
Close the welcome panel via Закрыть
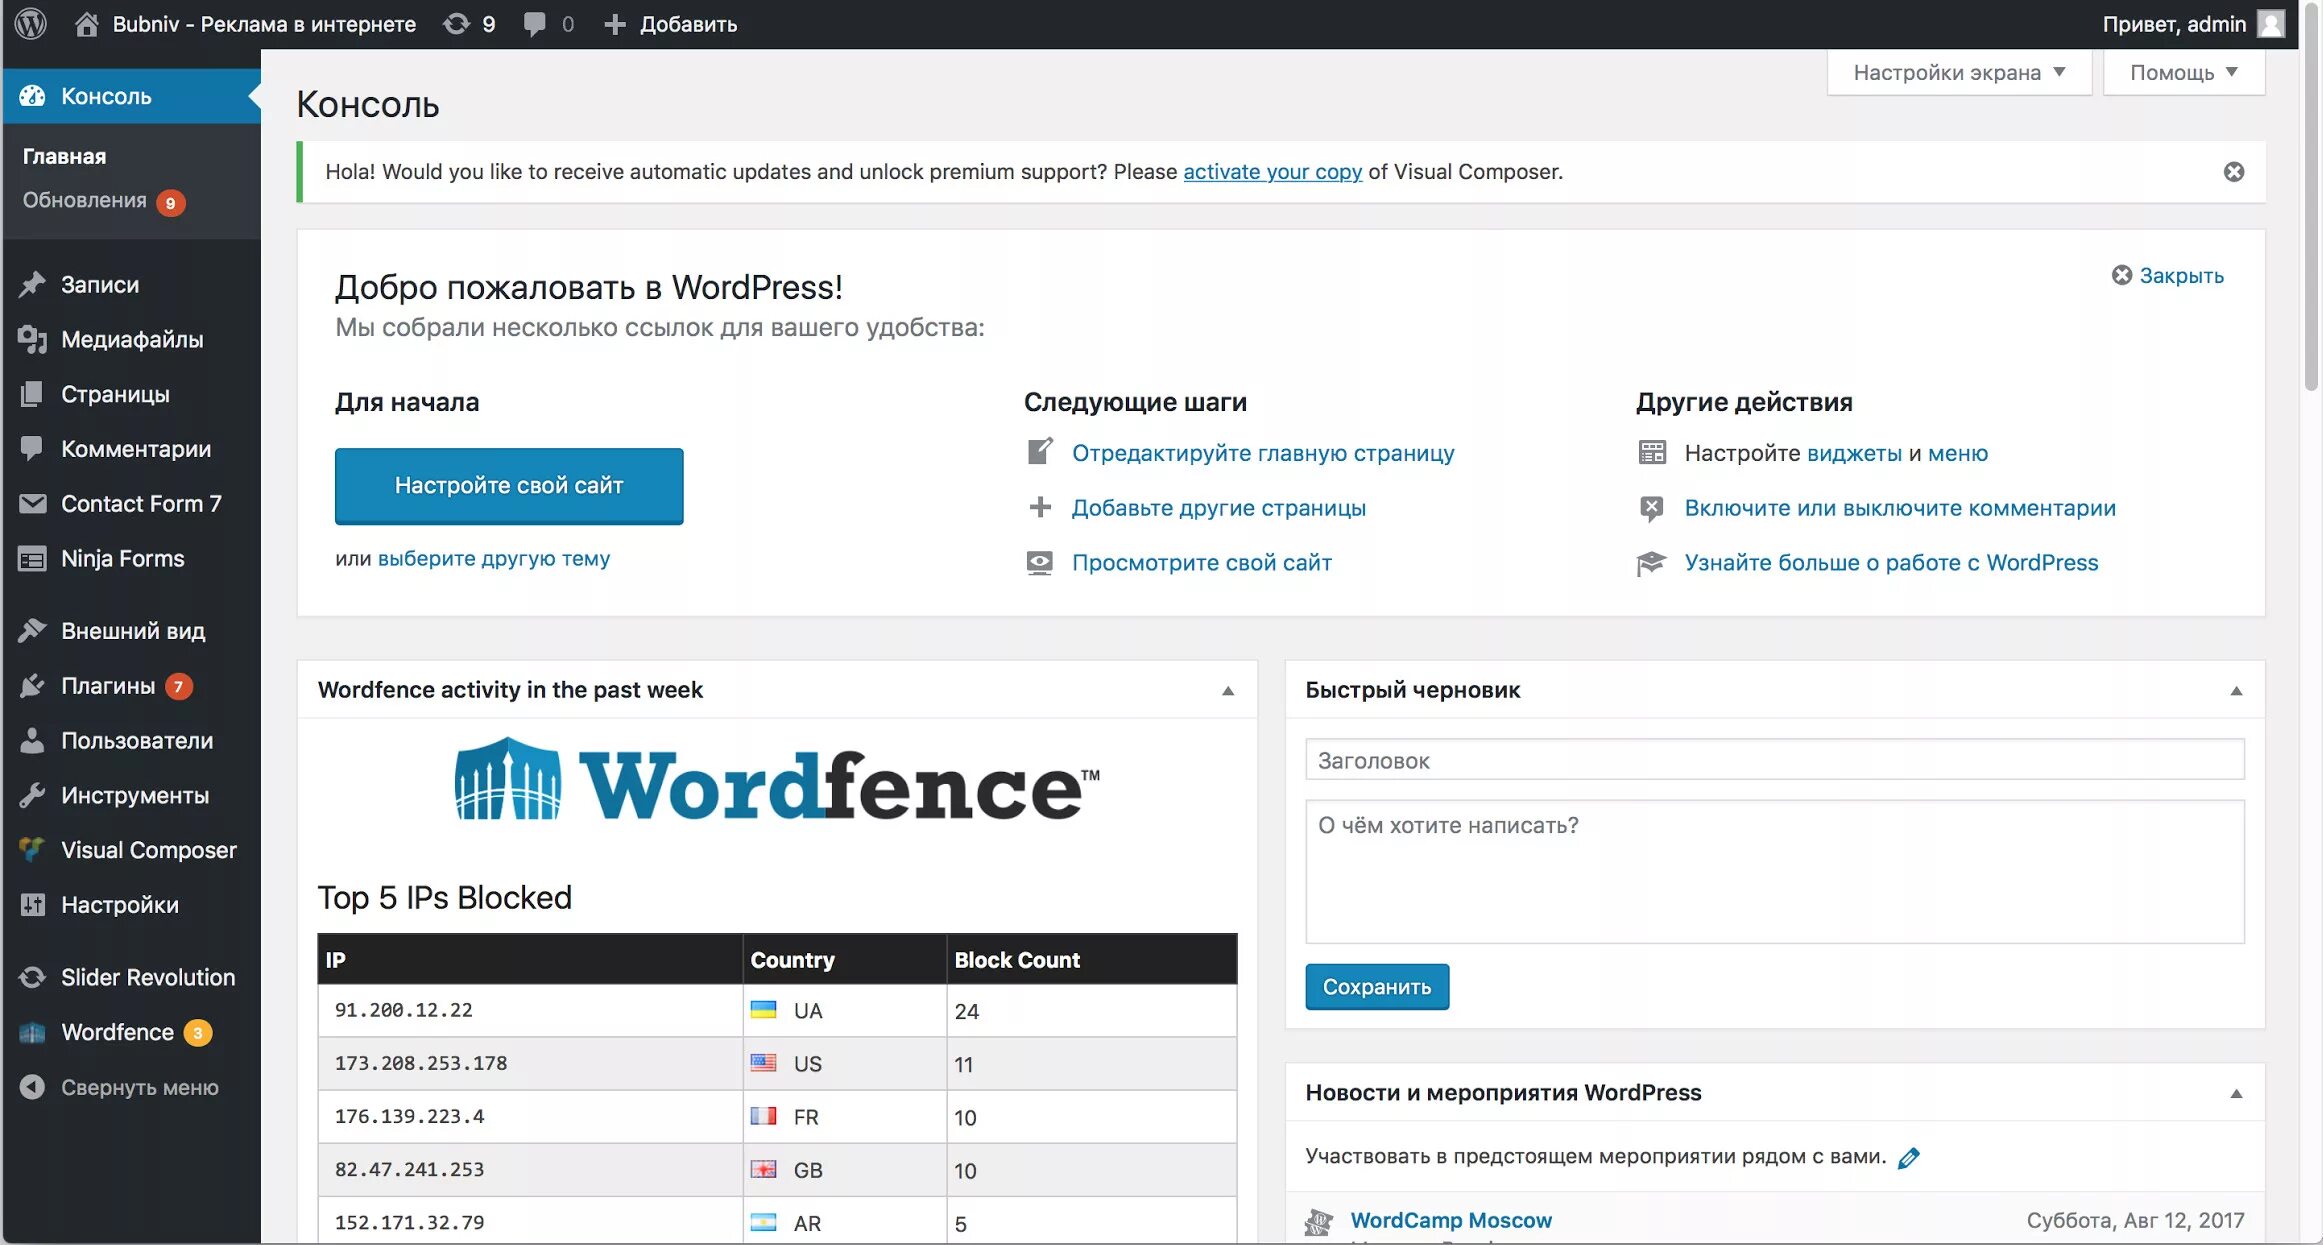tap(2167, 275)
